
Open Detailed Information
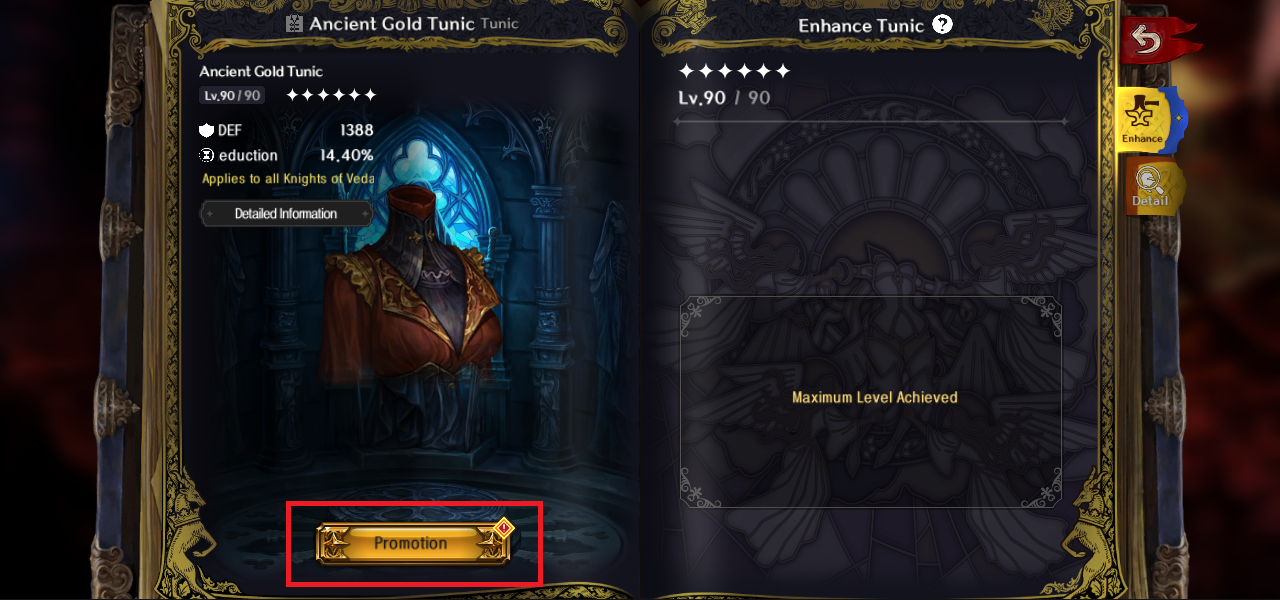pyautogui.click(x=286, y=213)
